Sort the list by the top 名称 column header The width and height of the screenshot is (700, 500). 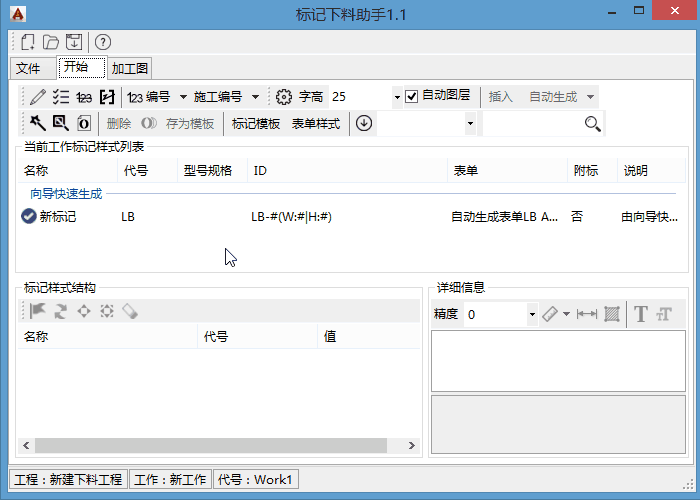tap(67, 171)
